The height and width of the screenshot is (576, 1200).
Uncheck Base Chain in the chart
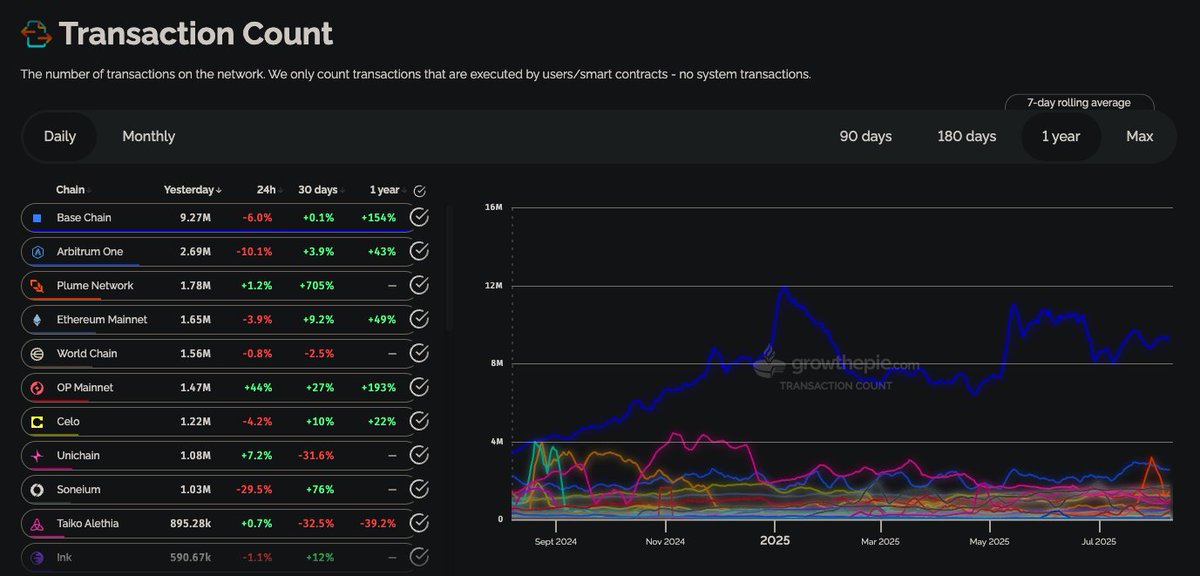click(420, 218)
